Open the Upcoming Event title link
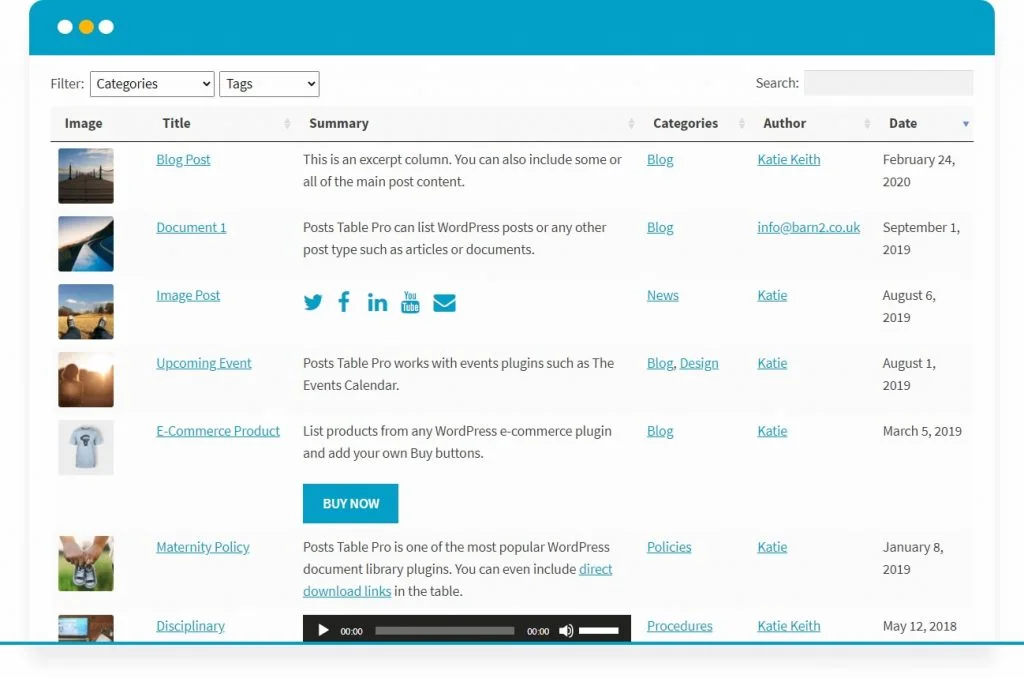This screenshot has height=678, width=1024. (204, 363)
